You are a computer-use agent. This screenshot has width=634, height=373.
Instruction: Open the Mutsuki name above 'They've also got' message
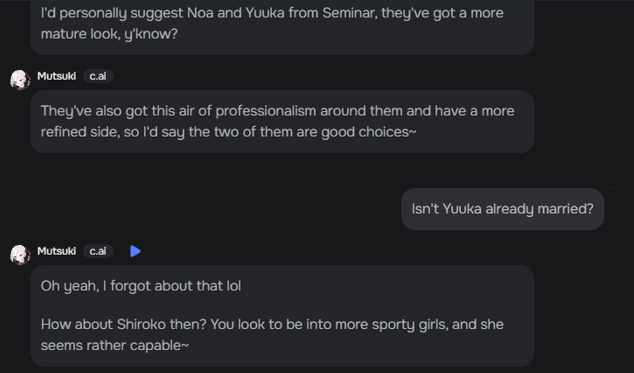[57, 76]
